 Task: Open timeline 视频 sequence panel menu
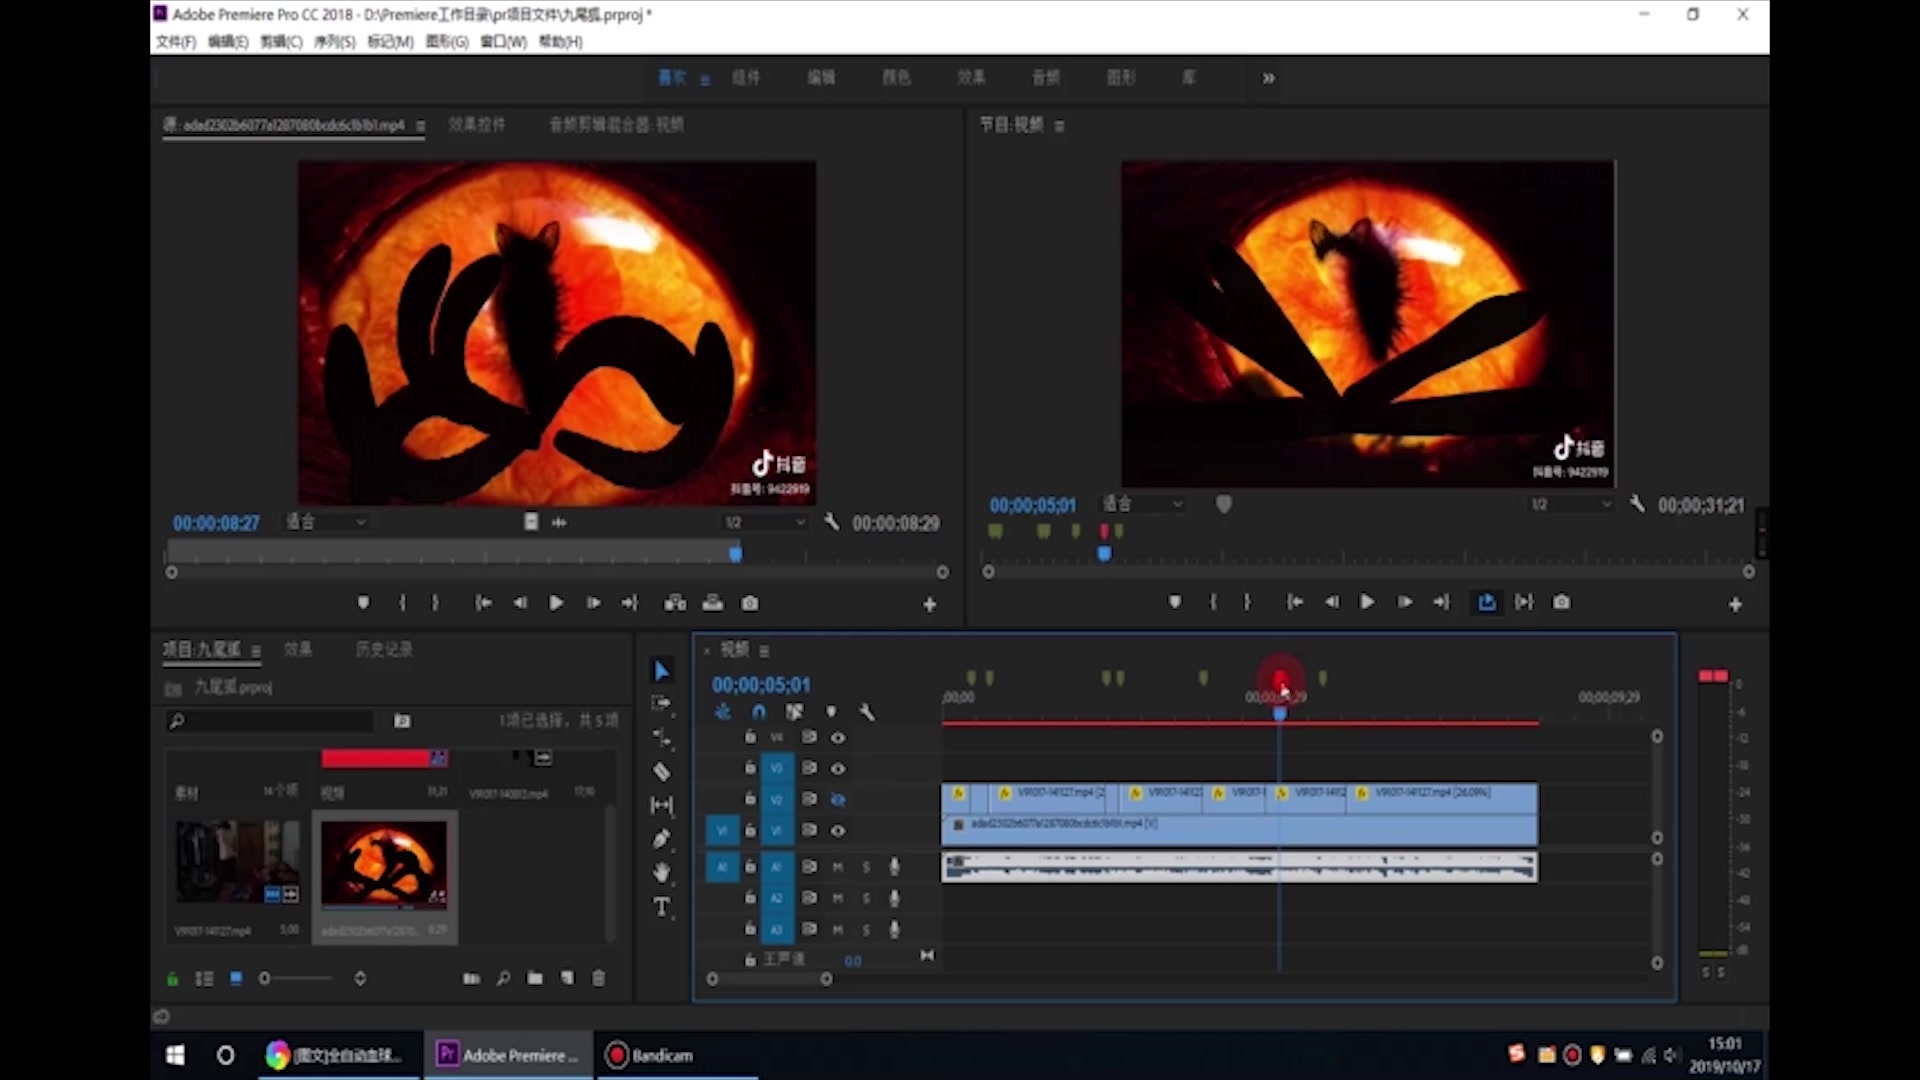pos(764,651)
